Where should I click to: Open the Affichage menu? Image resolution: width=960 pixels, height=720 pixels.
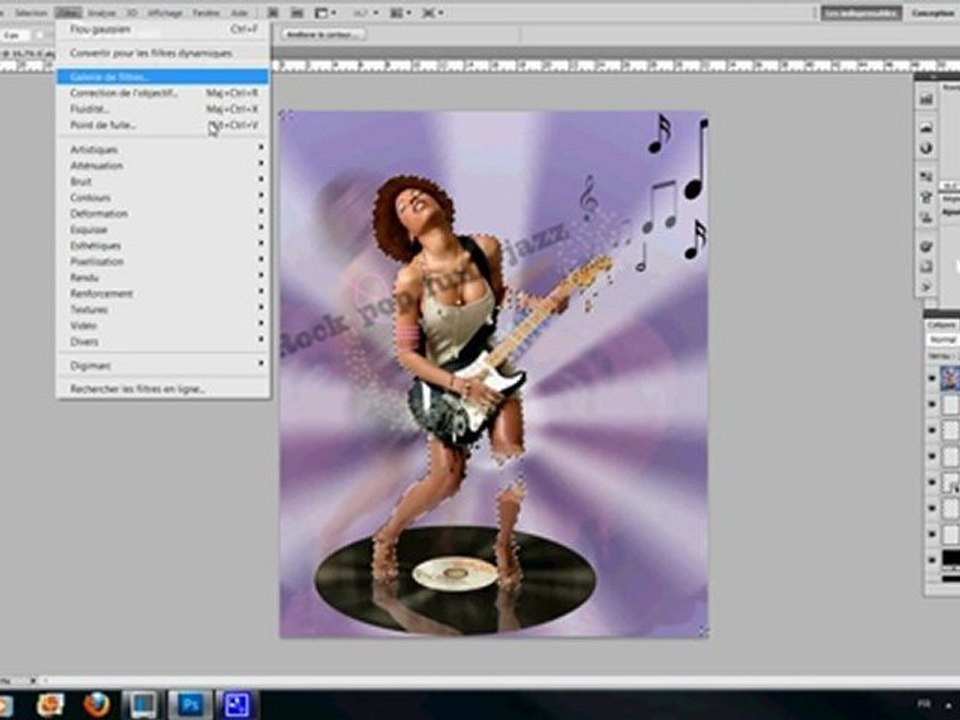(165, 12)
